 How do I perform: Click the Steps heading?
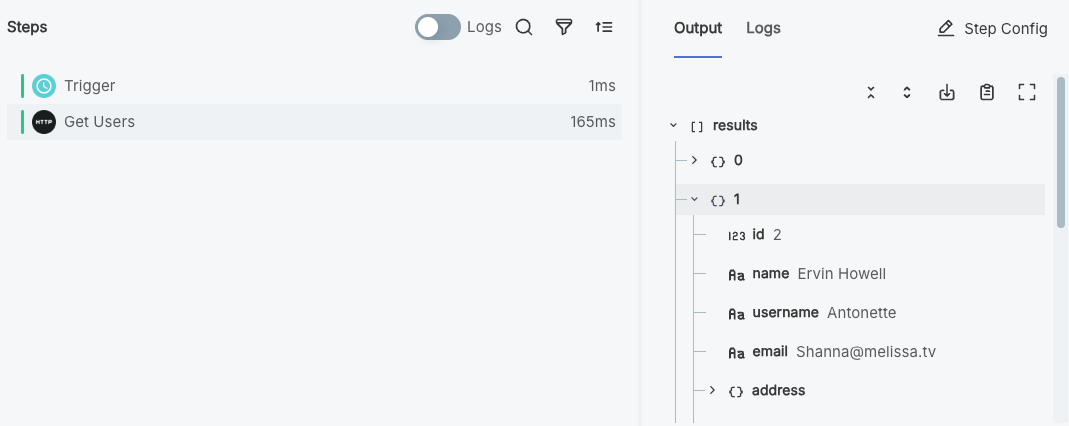[27, 27]
